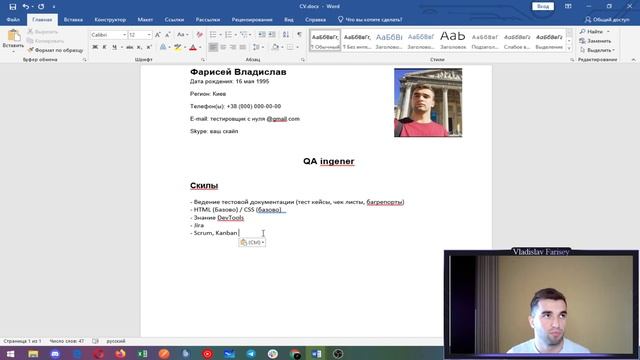Click Format Painter (Формат по образцу)

pyautogui.click(x=55, y=50)
